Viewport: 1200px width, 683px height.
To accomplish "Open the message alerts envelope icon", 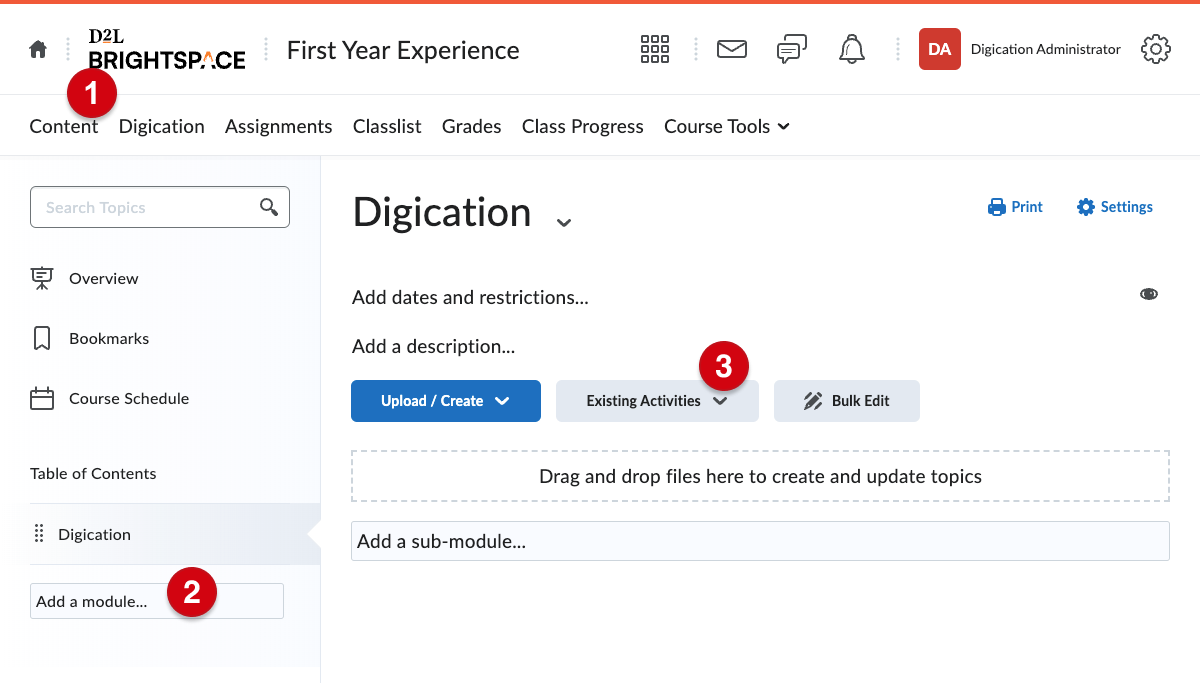I will pos(732,49).
